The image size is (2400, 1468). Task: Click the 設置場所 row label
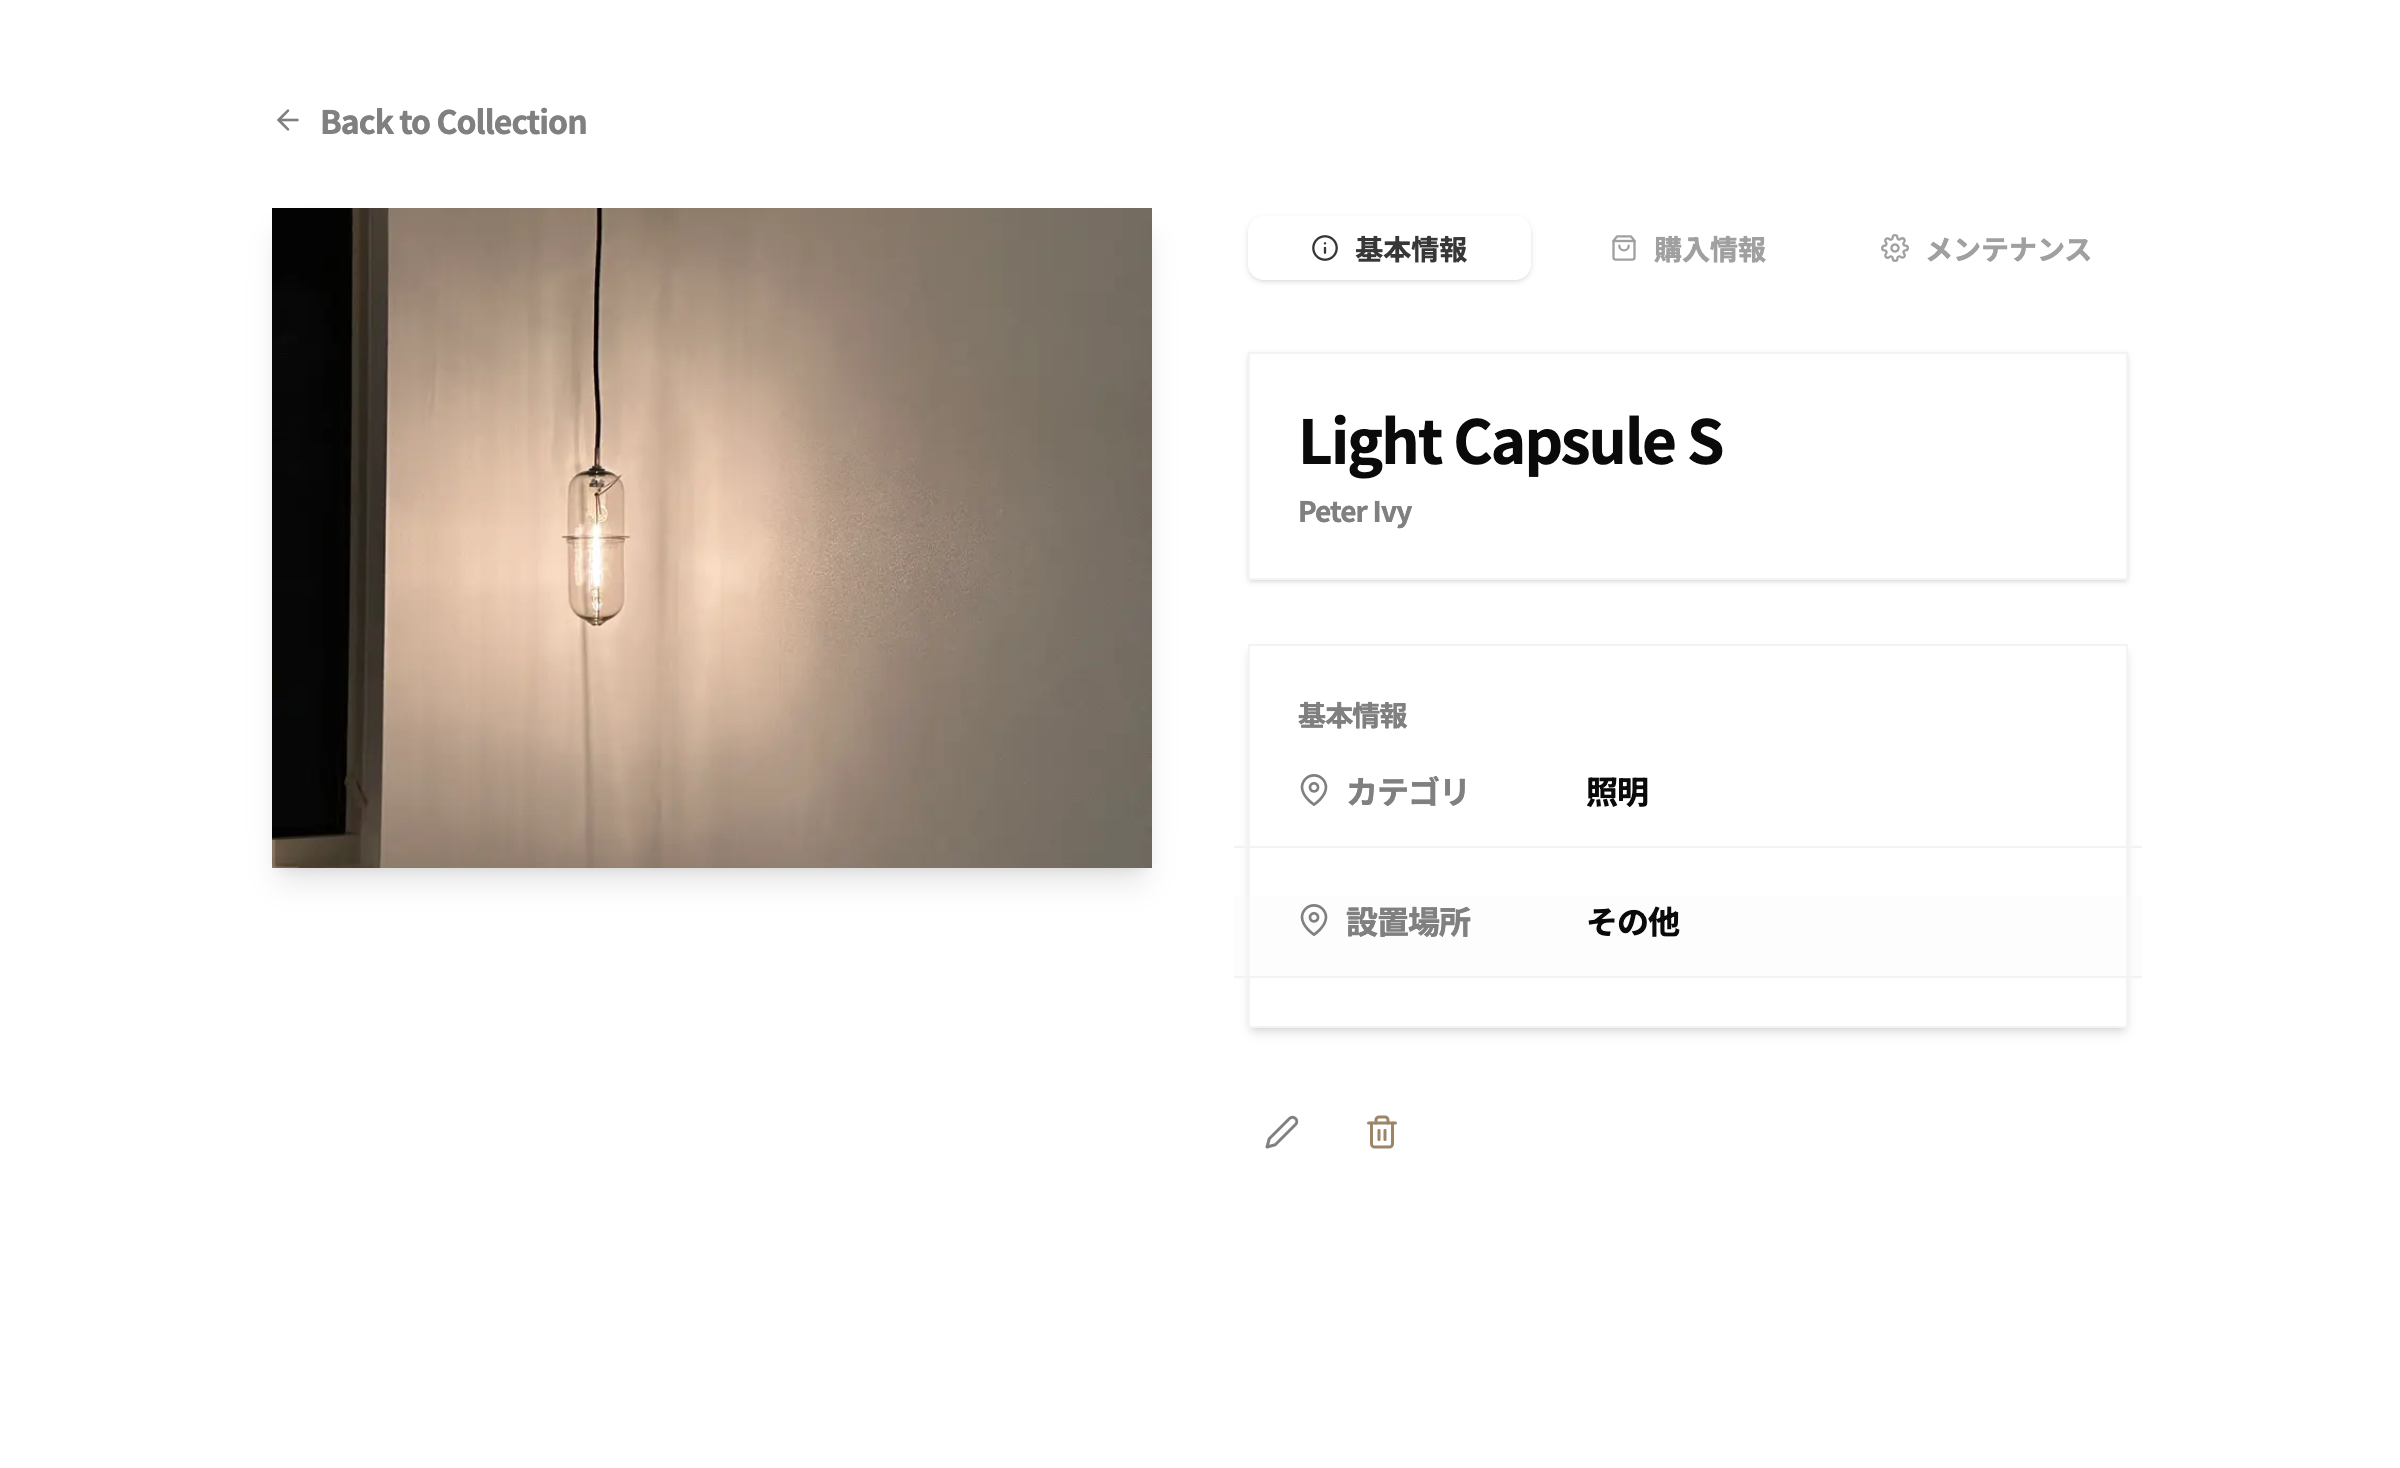tap(1408, 922)
